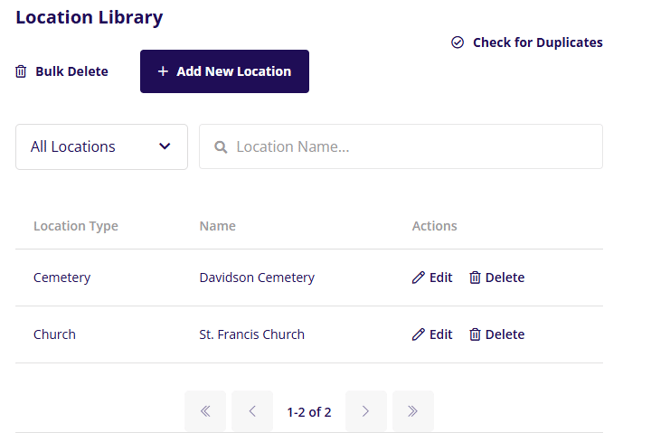Viewport: 670px width, 433px height.
Task: Select the Davidson Cemetery name cell
Action: tap(257, 278)
